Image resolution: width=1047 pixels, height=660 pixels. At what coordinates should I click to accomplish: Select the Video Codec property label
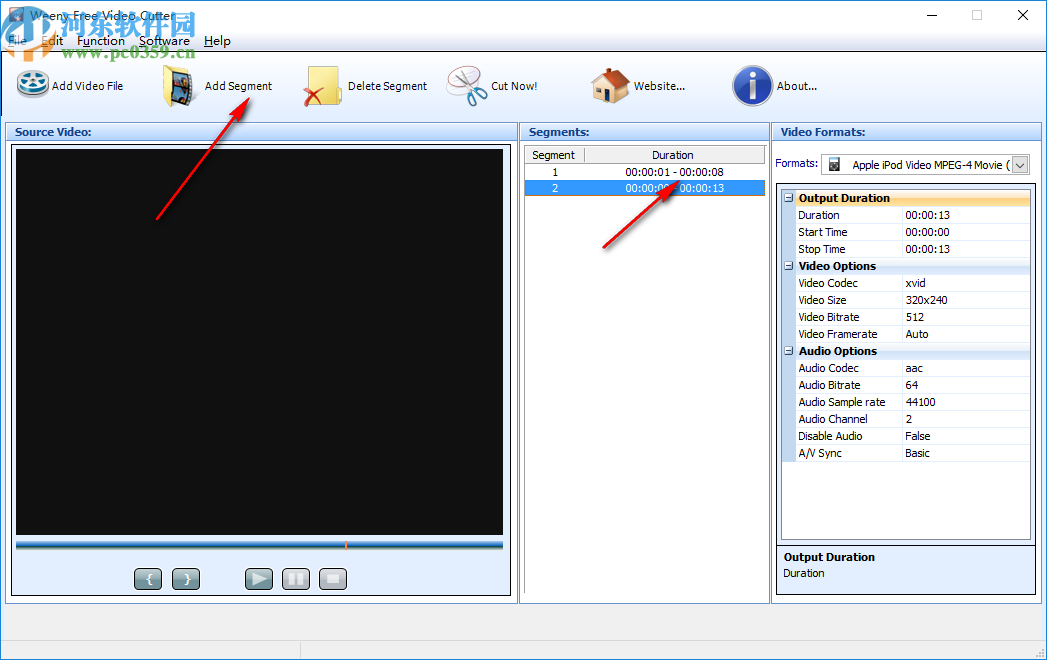[x=828, y=283]
